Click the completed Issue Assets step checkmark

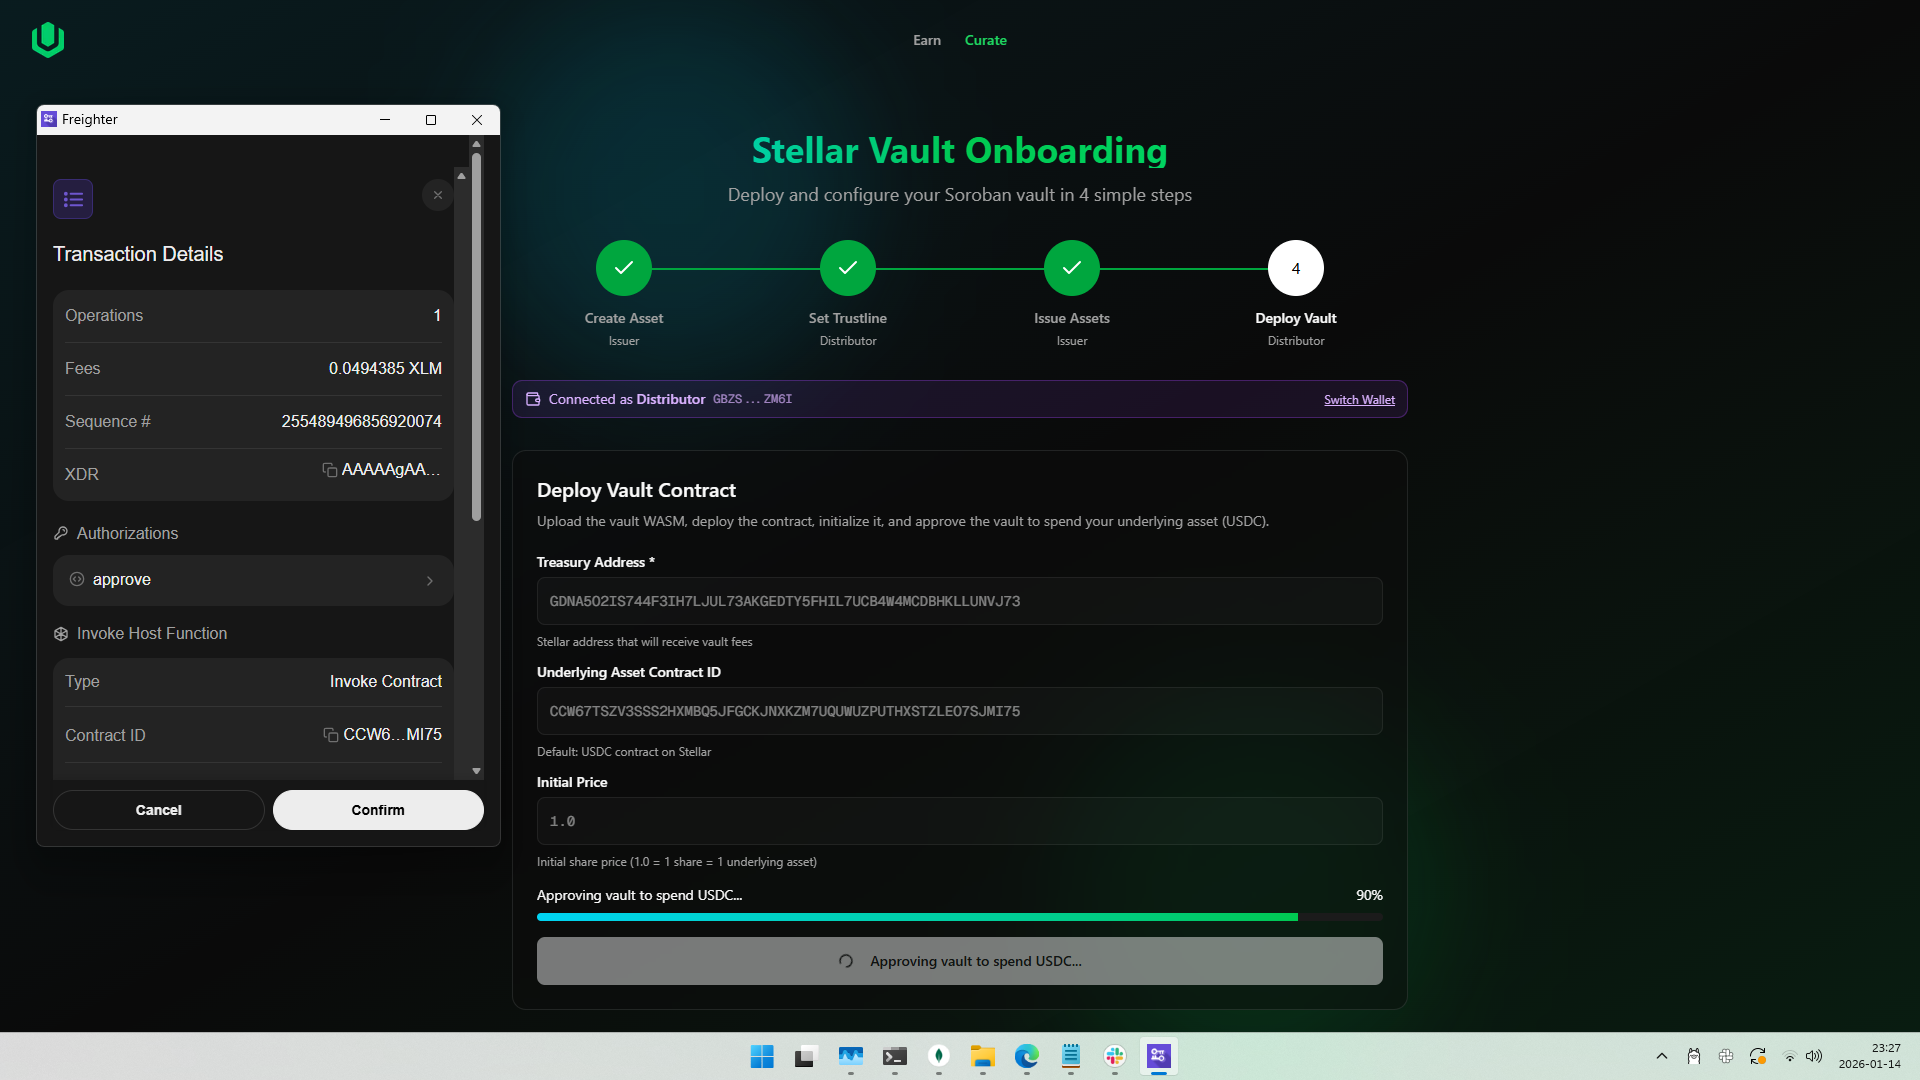tap(1071, 268)
